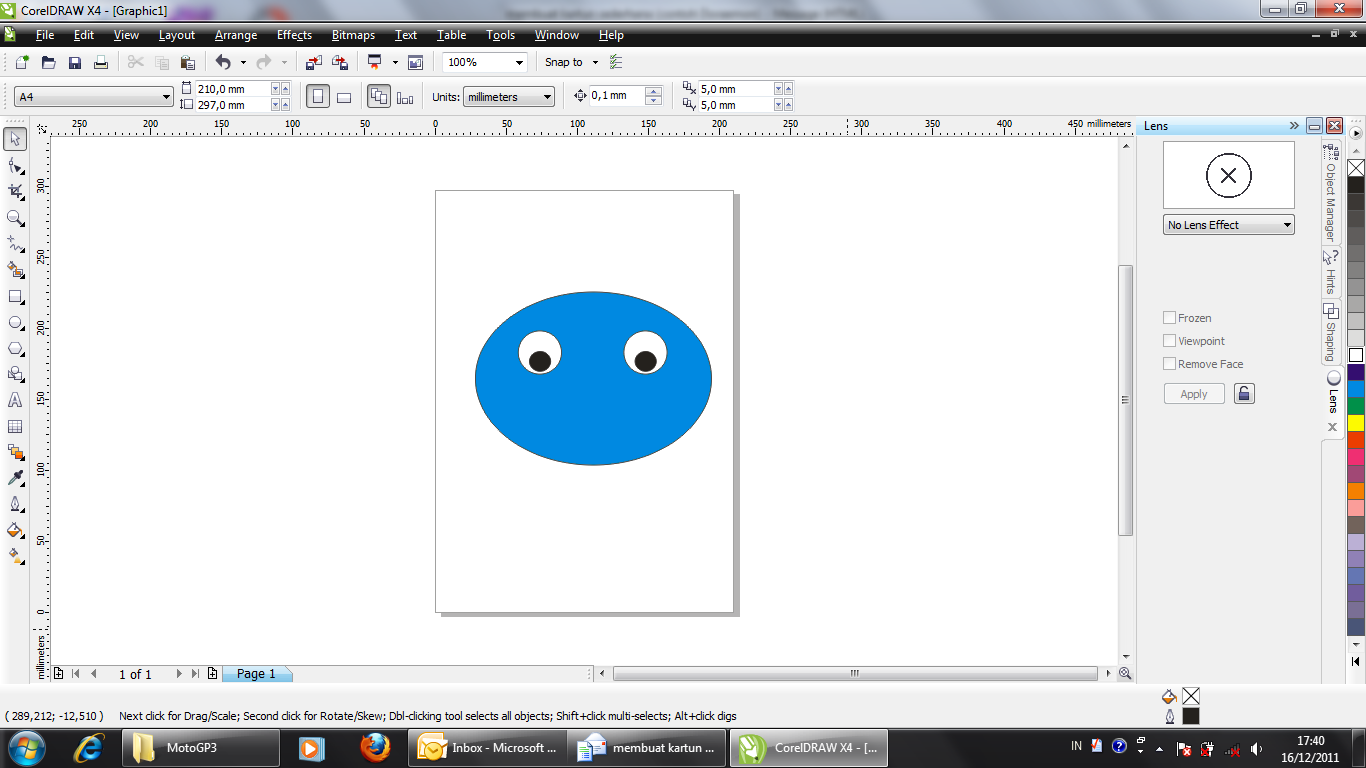Click the New document icon
This screenshot has height=768, width=1366.
[22, 62]
